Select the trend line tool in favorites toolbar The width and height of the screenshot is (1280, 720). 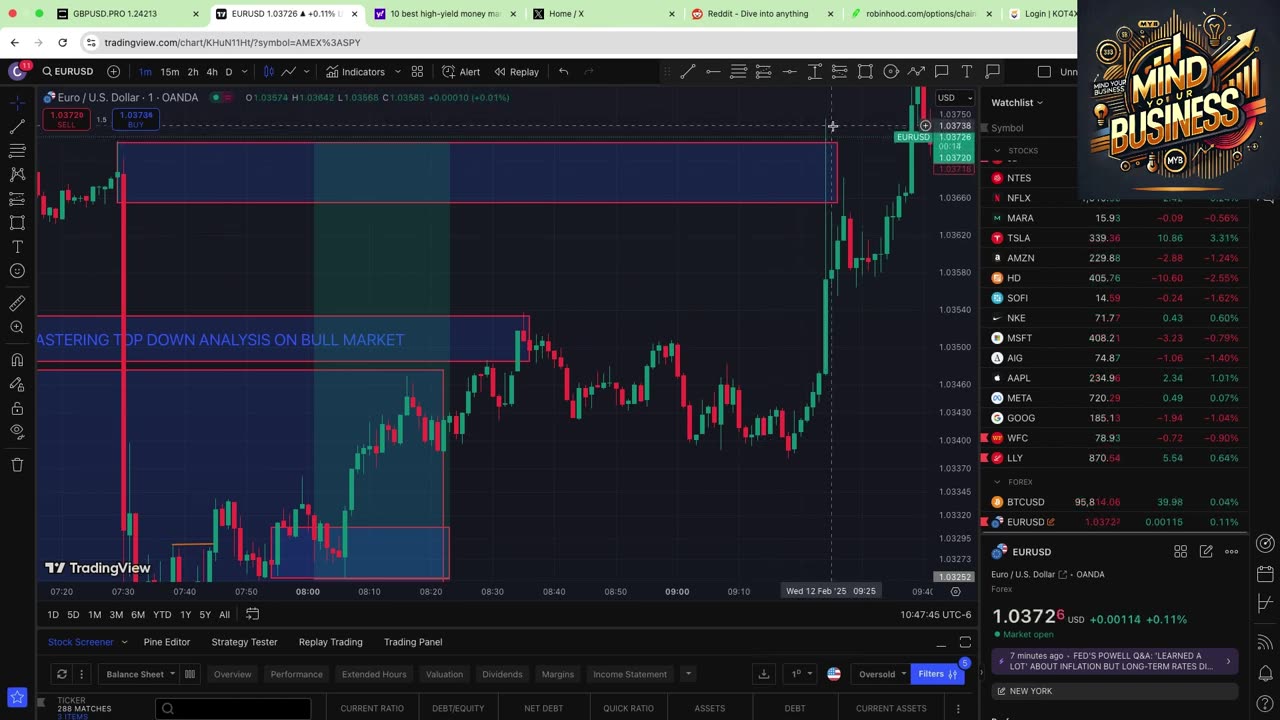[x=688, y=72]
